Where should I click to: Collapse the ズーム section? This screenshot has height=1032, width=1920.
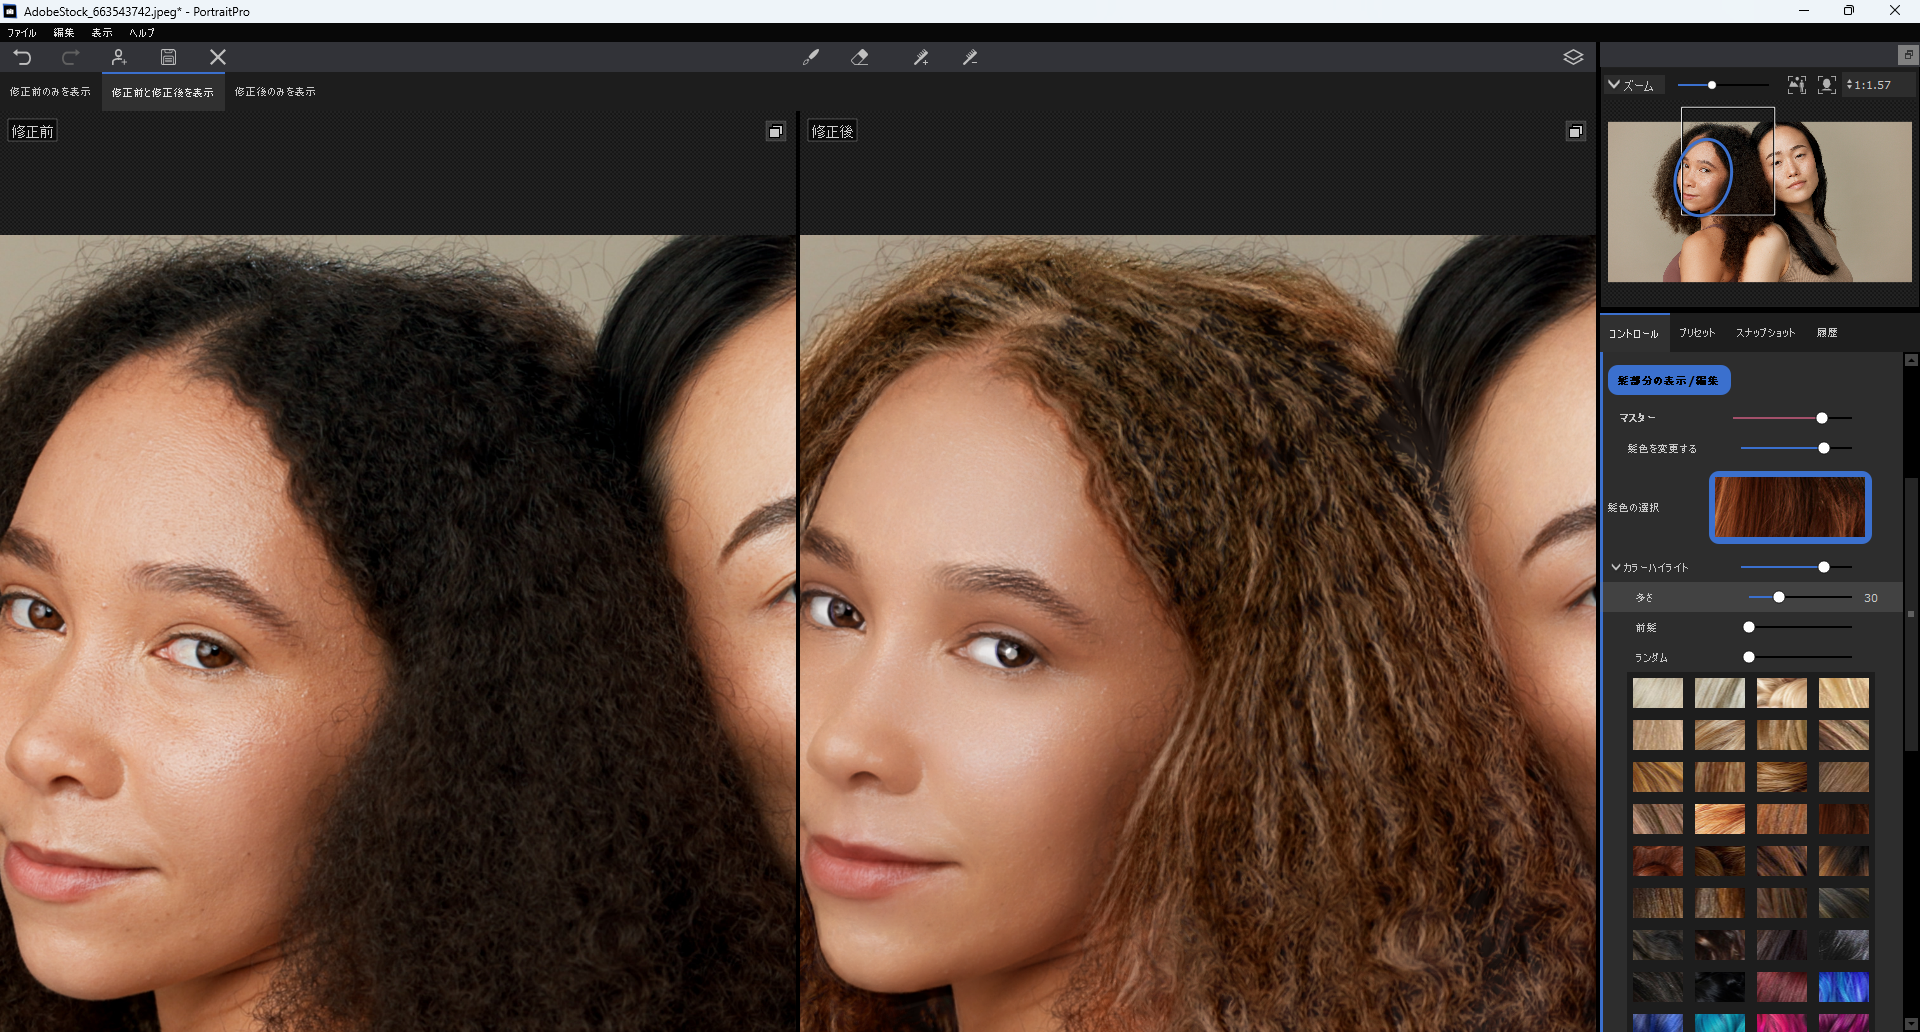pyautogui.click(x=1614, y=85)
